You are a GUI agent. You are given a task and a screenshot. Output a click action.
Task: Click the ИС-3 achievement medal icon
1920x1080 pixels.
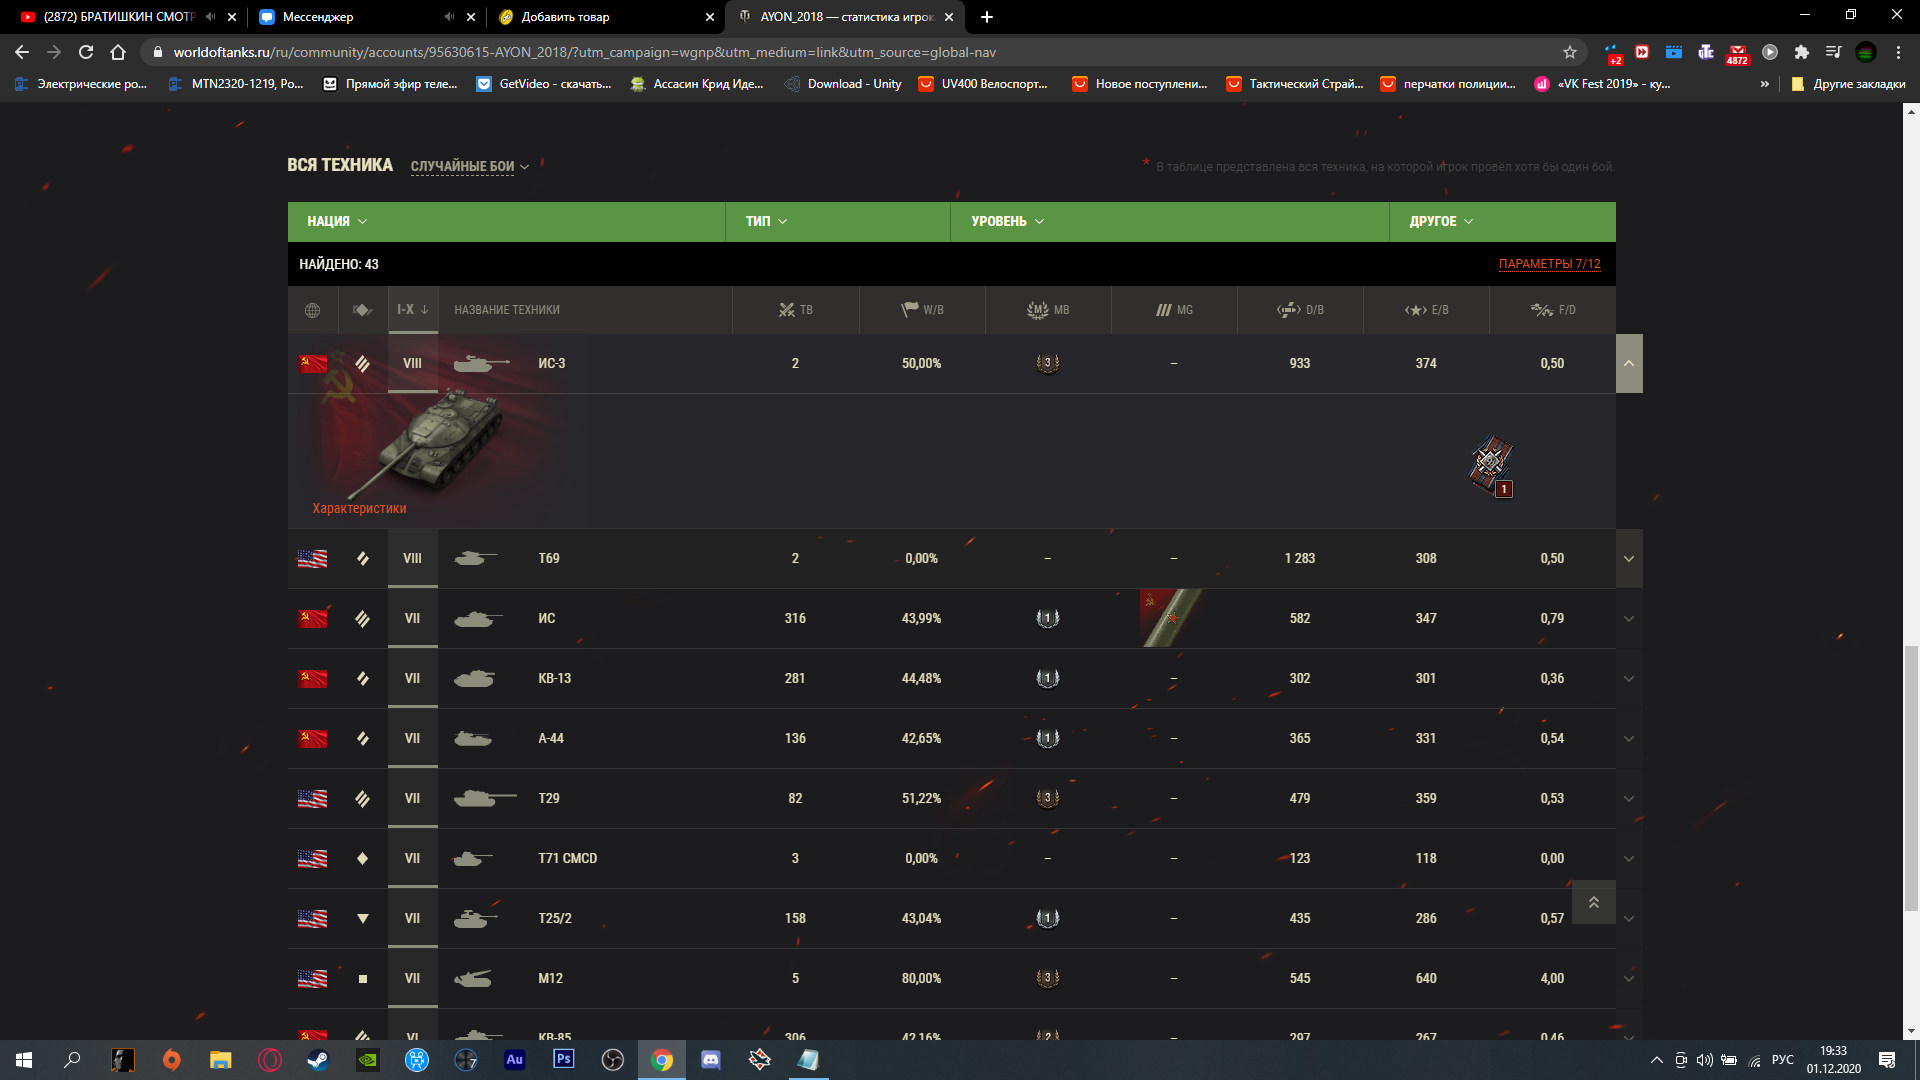point(1490,464)
